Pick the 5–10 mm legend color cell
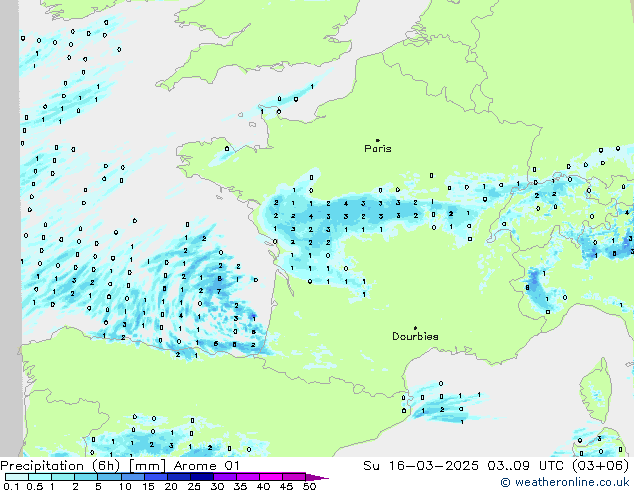The image size is (634, 490). 109,477
